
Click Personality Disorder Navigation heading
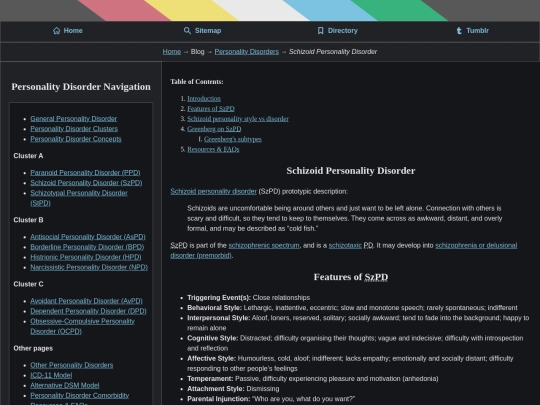[81, 87]
